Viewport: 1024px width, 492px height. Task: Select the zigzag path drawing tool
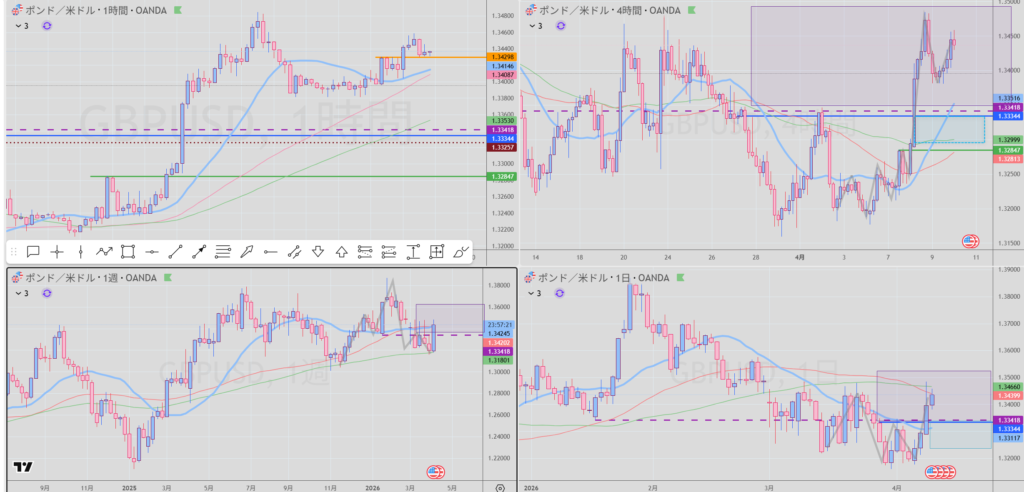[x=104, y=251]
